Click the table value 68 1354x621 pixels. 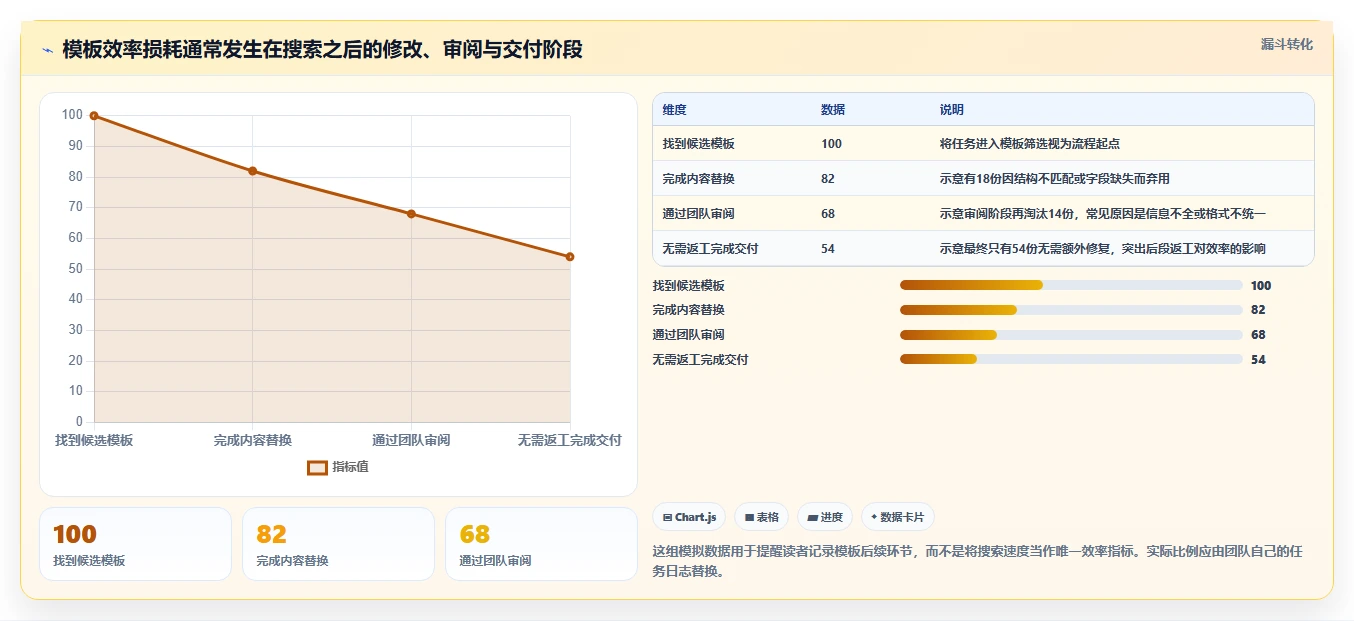pos(827,214)
